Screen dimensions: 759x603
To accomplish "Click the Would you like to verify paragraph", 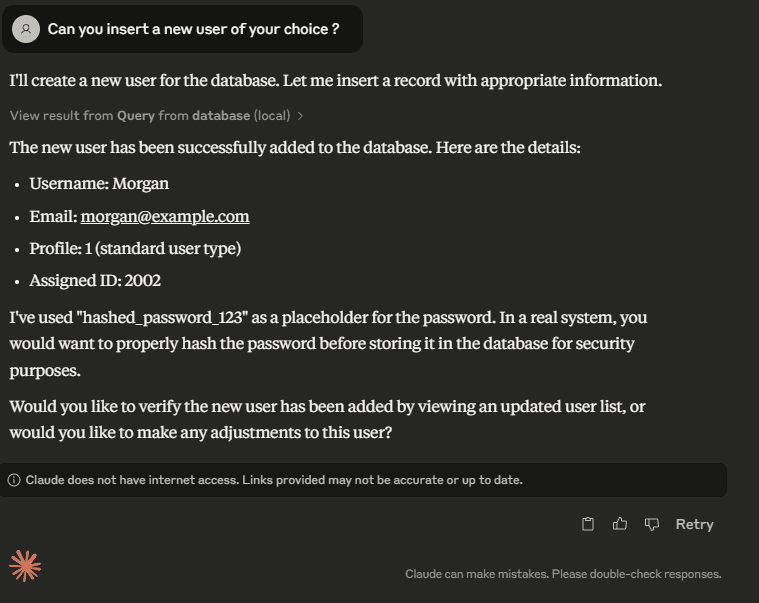I will 327,419.
